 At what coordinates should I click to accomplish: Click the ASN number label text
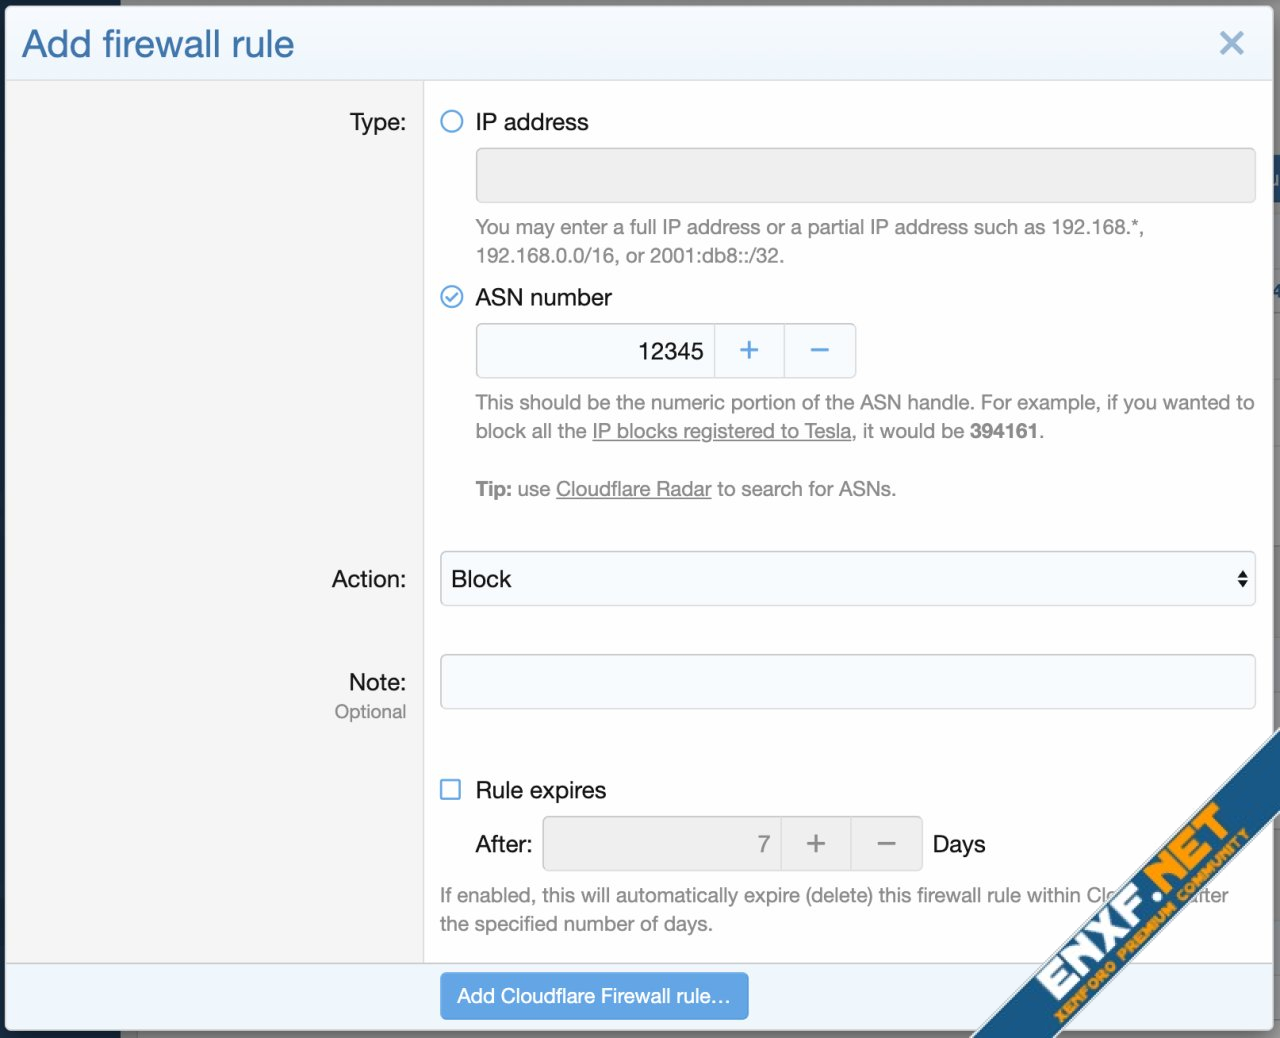(543, 297)
